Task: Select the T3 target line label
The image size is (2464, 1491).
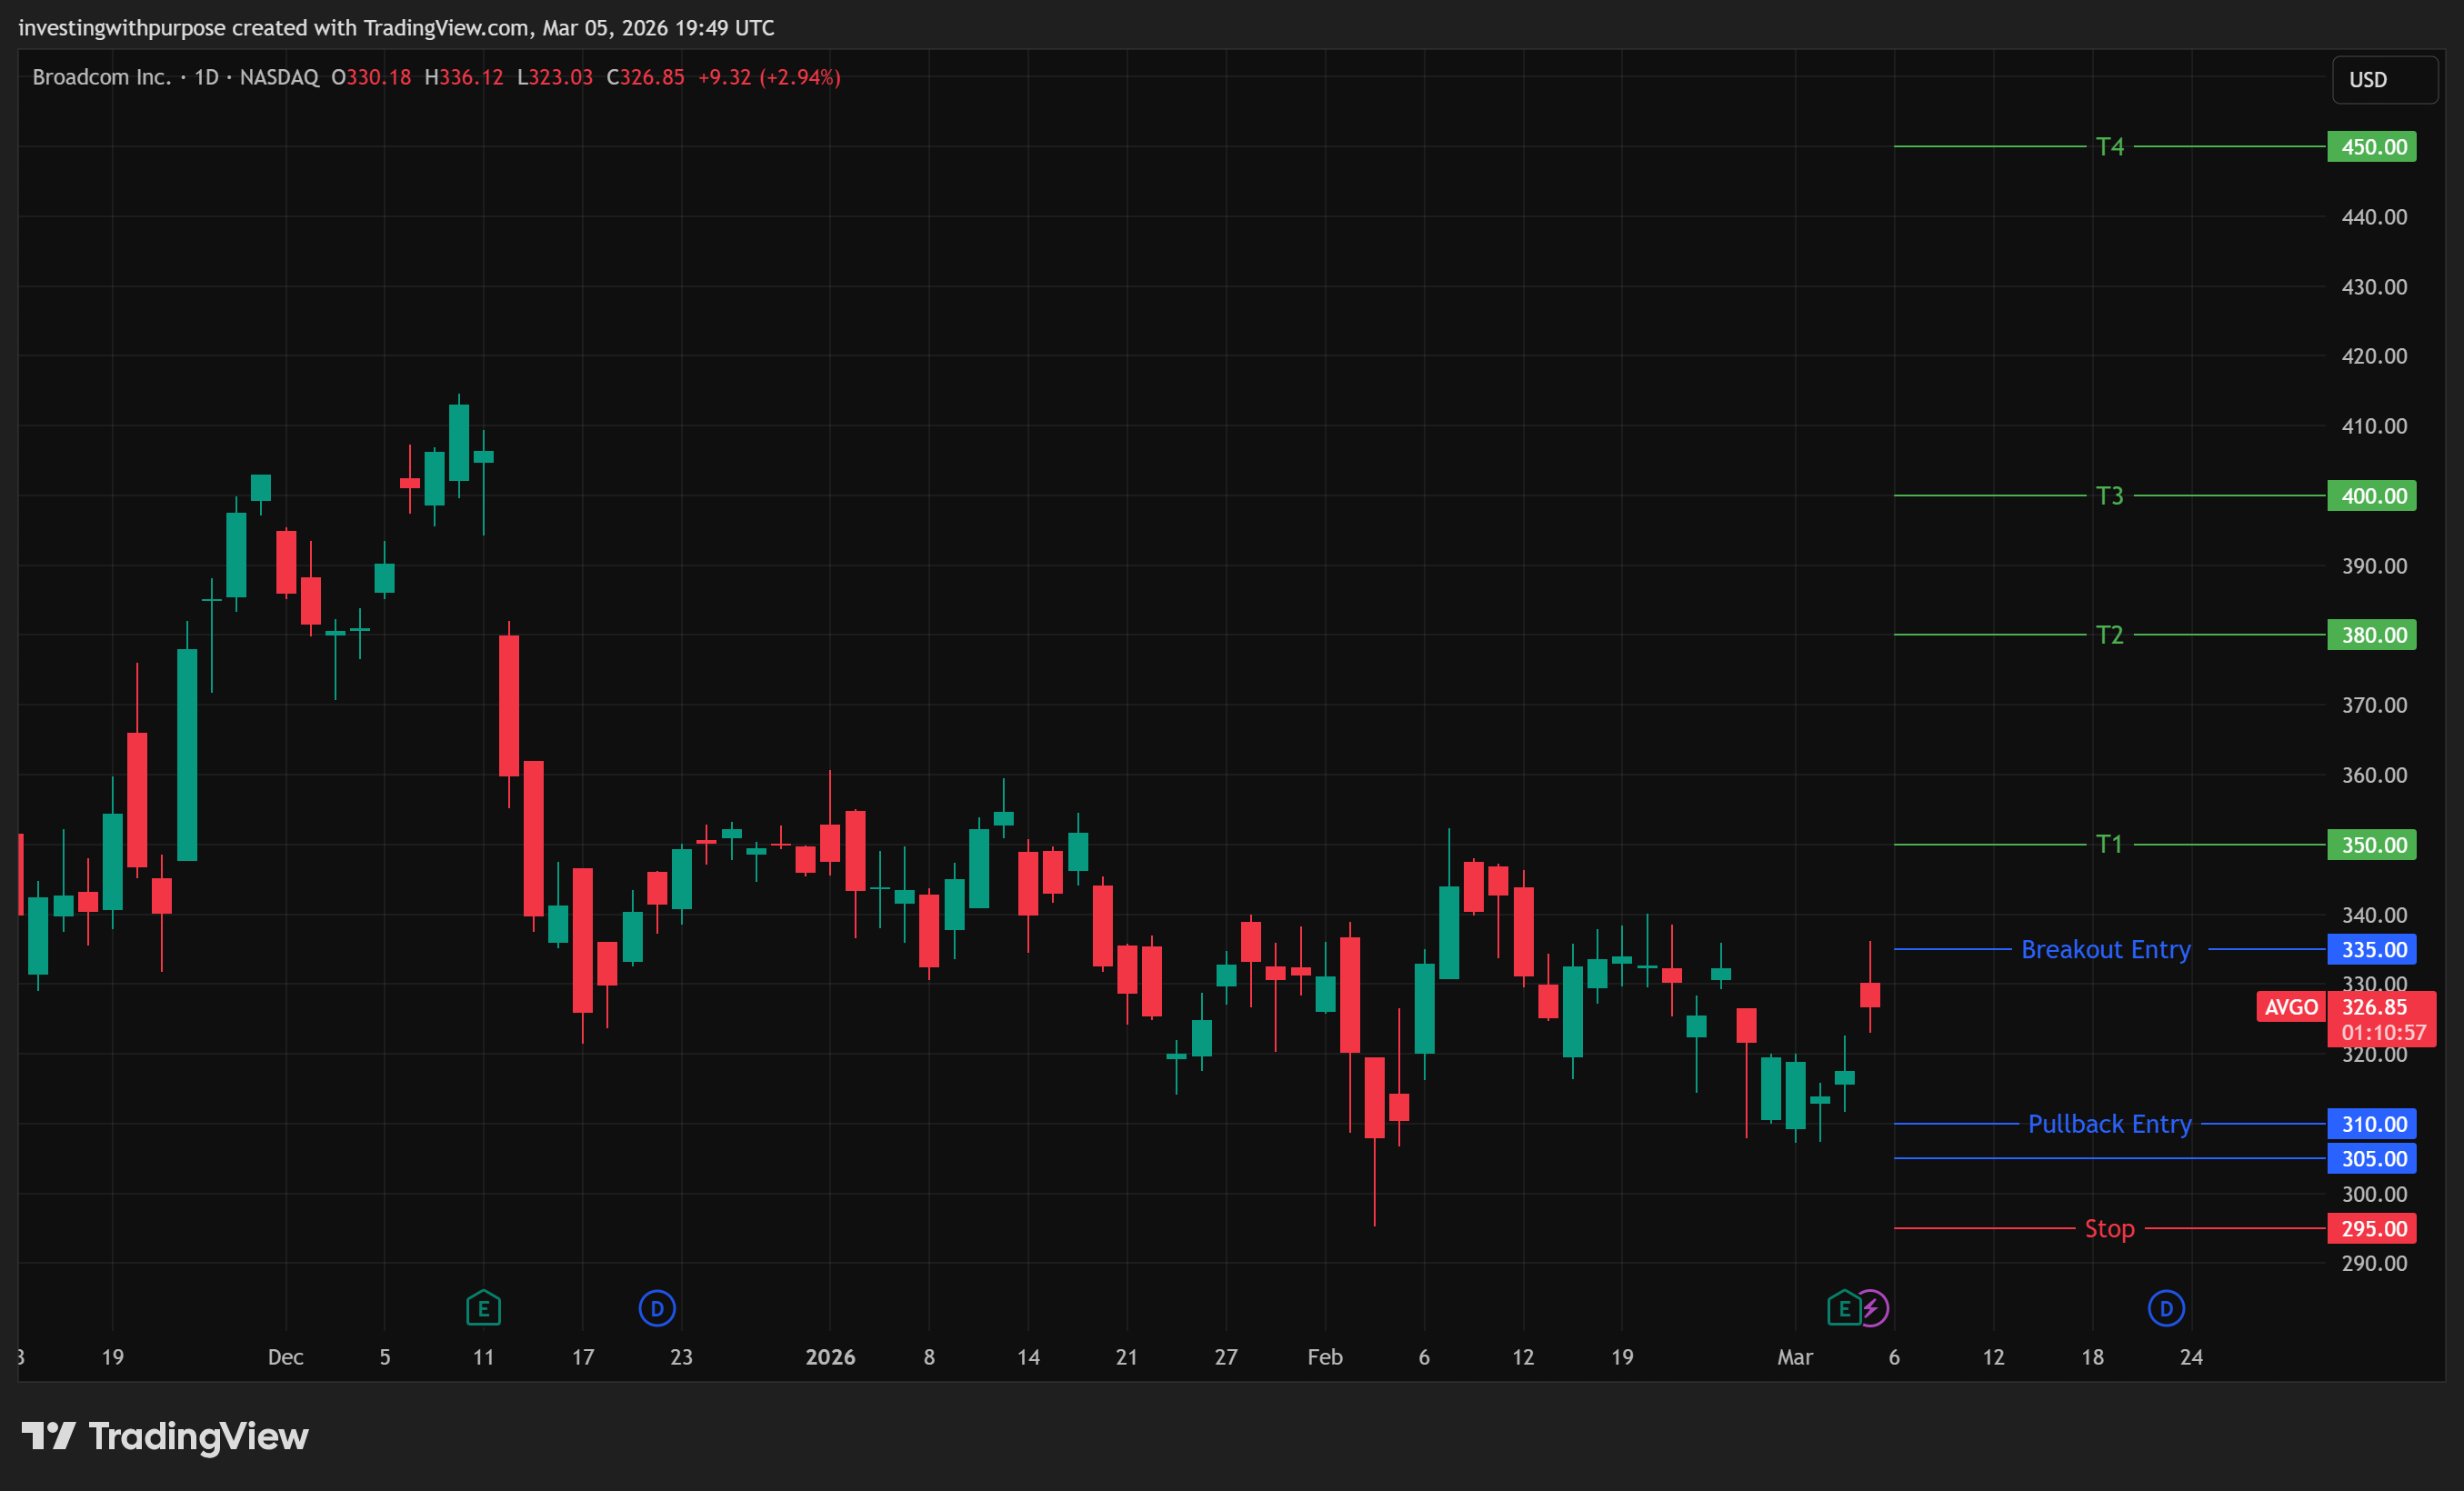Action: point(2109,496)
